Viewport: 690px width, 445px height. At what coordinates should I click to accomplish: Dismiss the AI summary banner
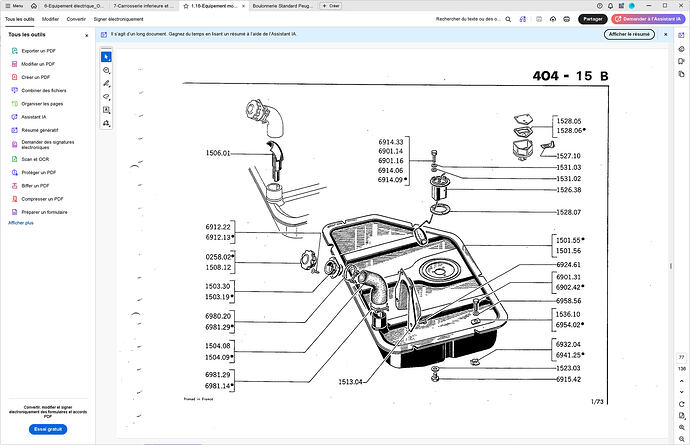tap(665, 34)
